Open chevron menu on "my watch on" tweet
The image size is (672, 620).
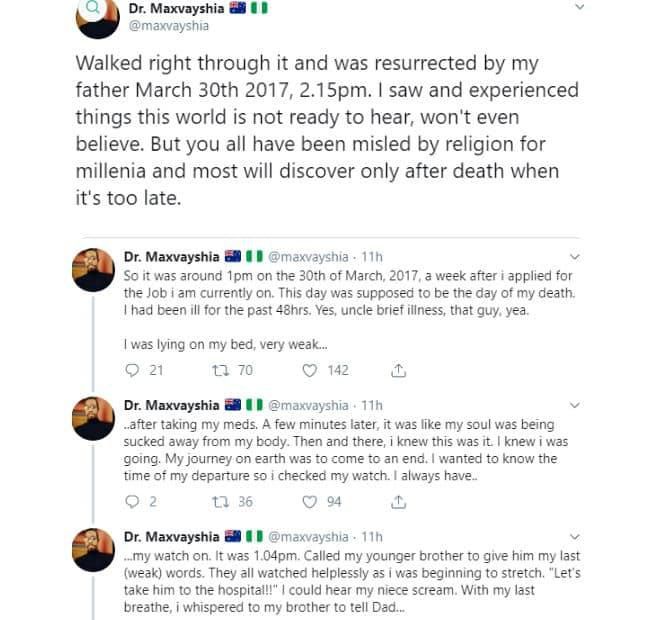(x=573, y=537)
